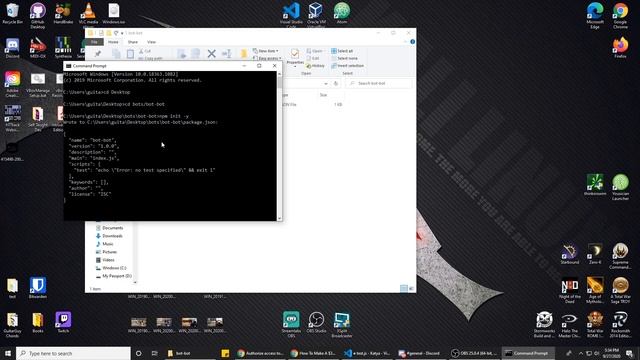Select My Passport (D:) drive in navigation pane
640x360 pixels.
coord(113,276)
